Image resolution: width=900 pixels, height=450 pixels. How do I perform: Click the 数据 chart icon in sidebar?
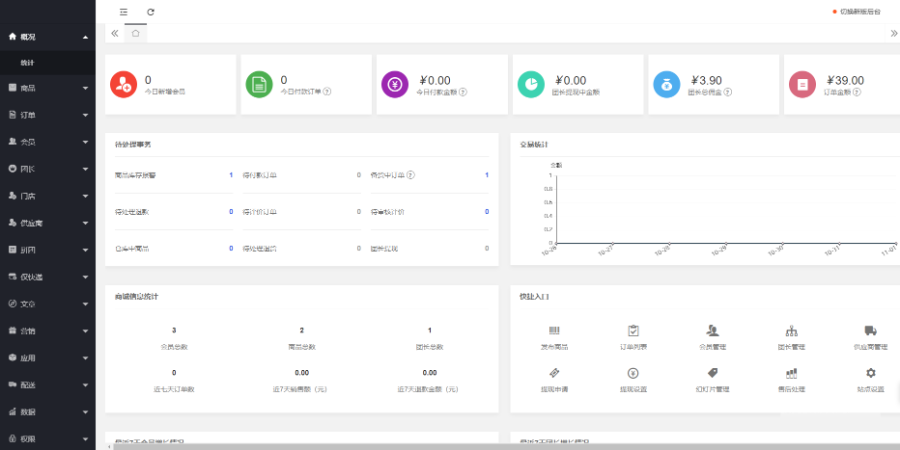[x=13, y=412]
